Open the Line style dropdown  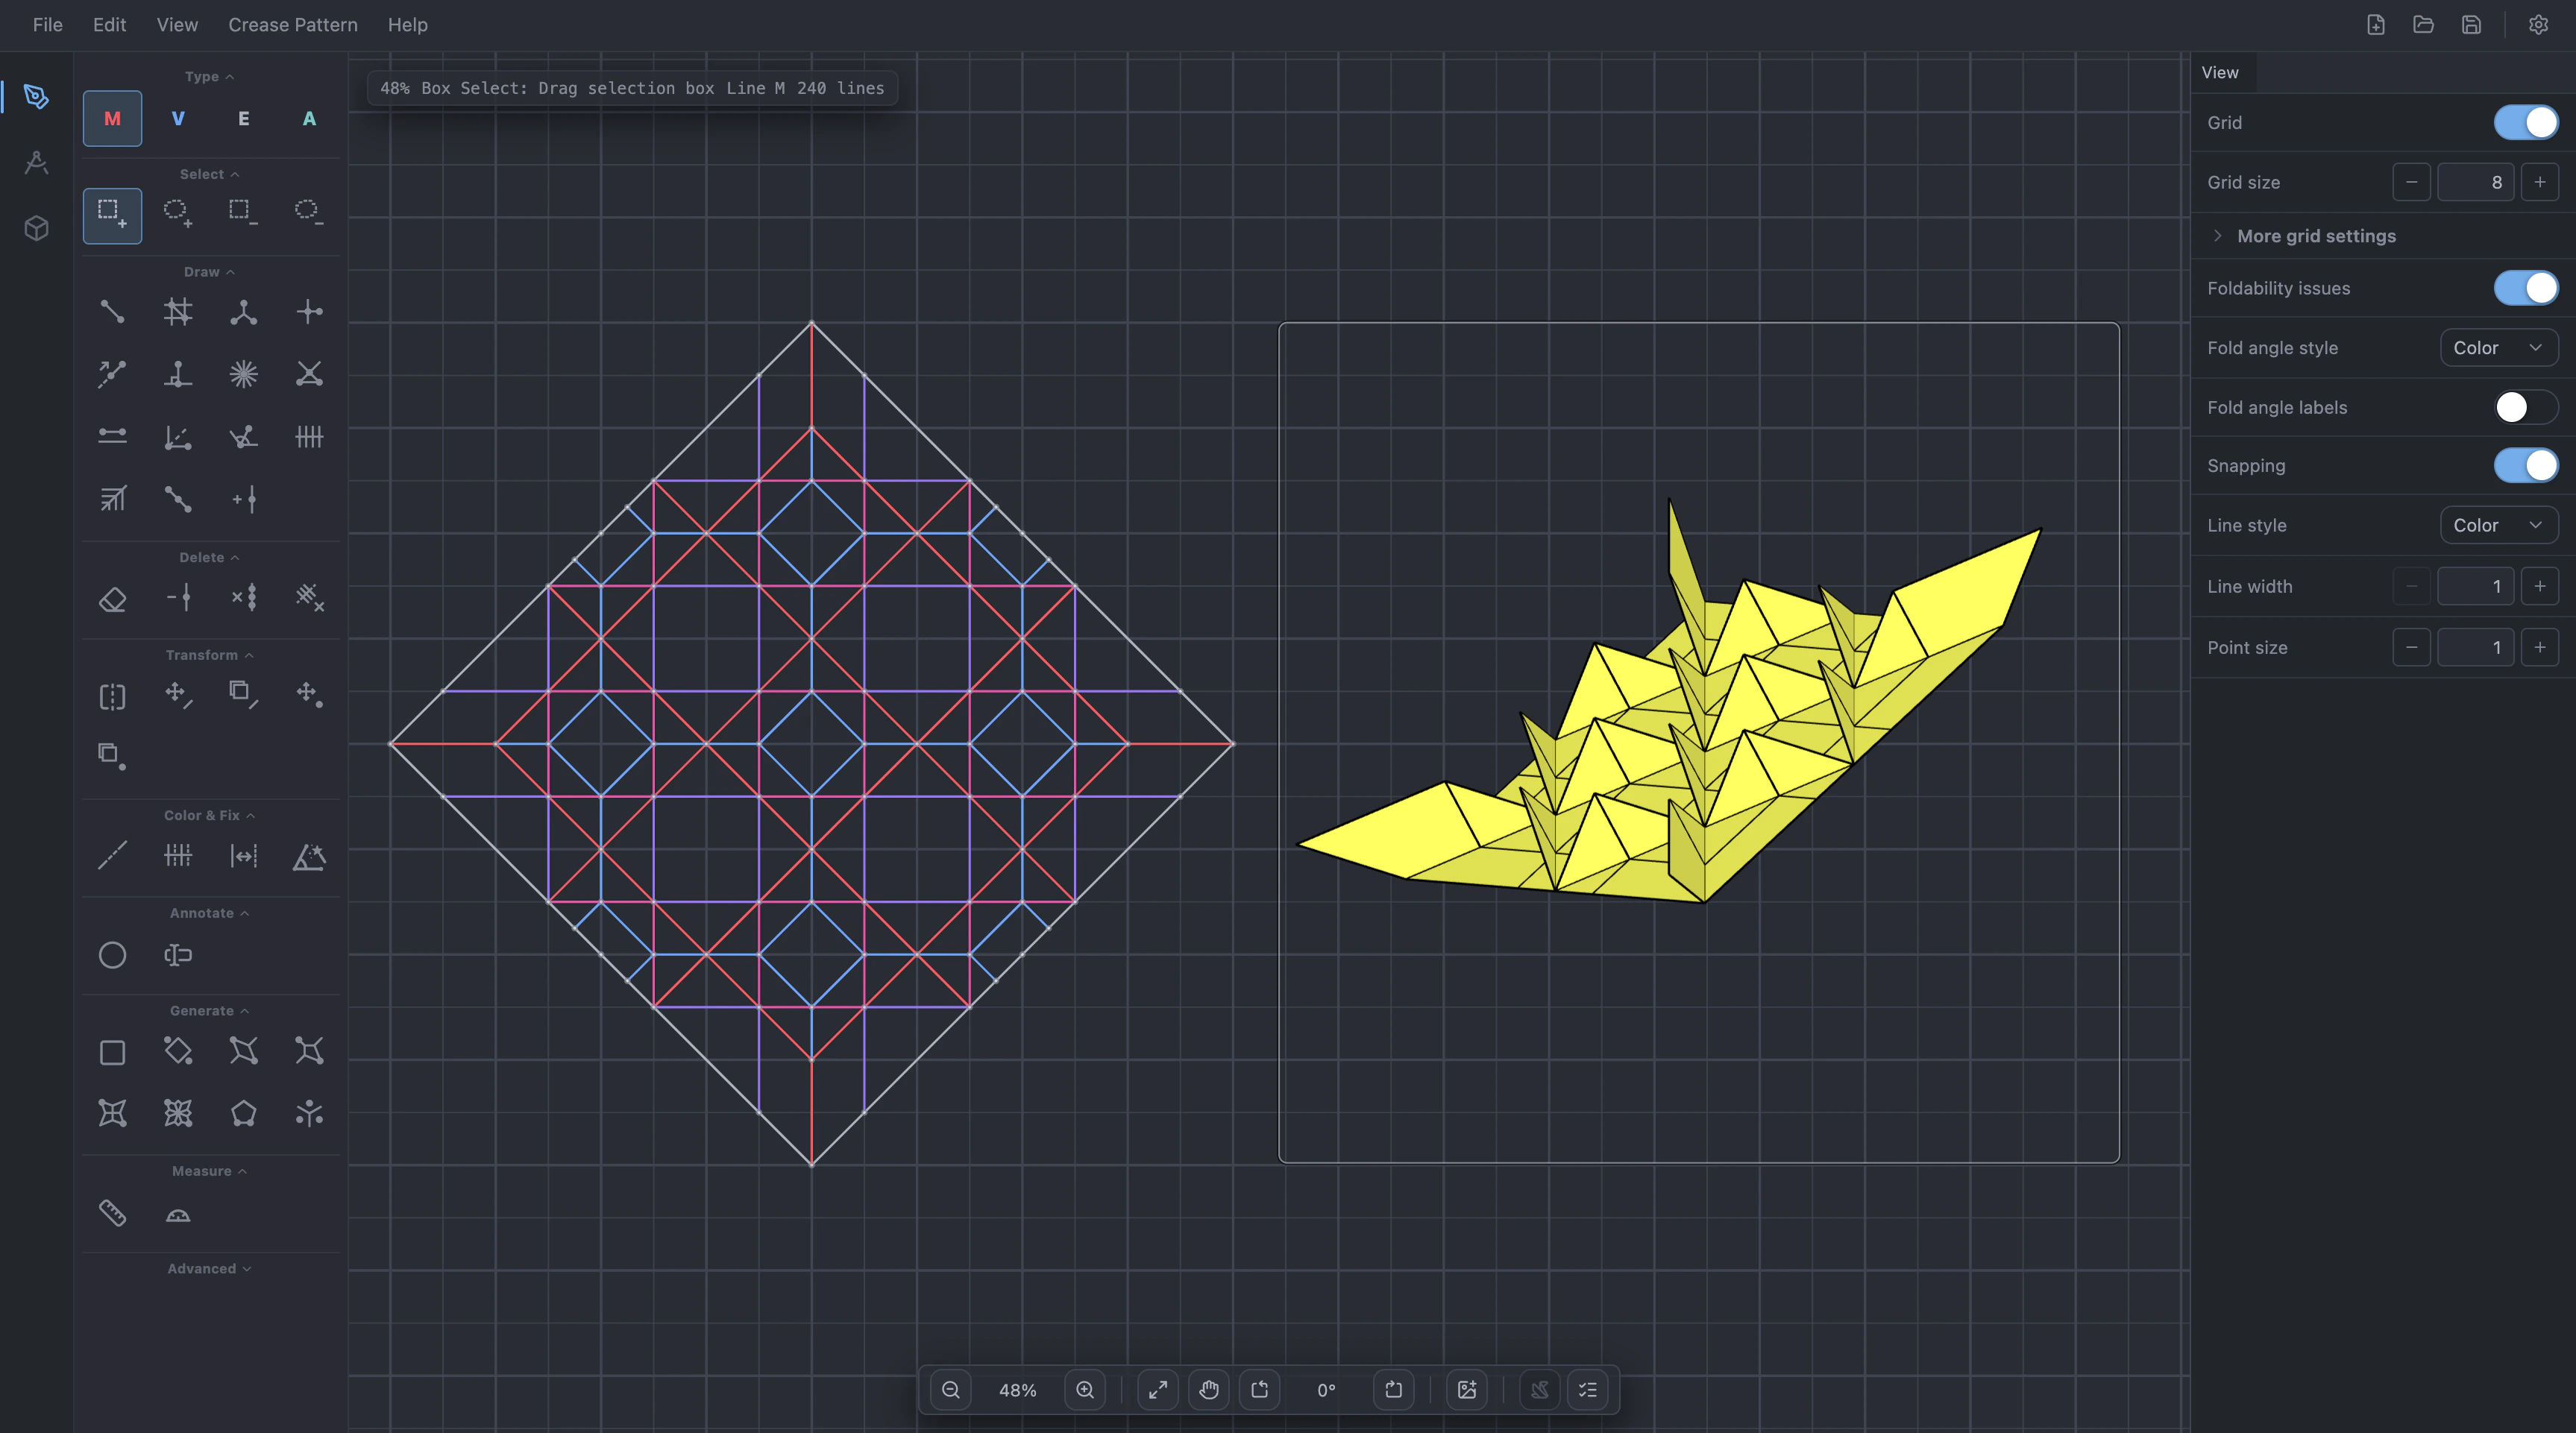pyautogui.click(x=2499, y=525)
